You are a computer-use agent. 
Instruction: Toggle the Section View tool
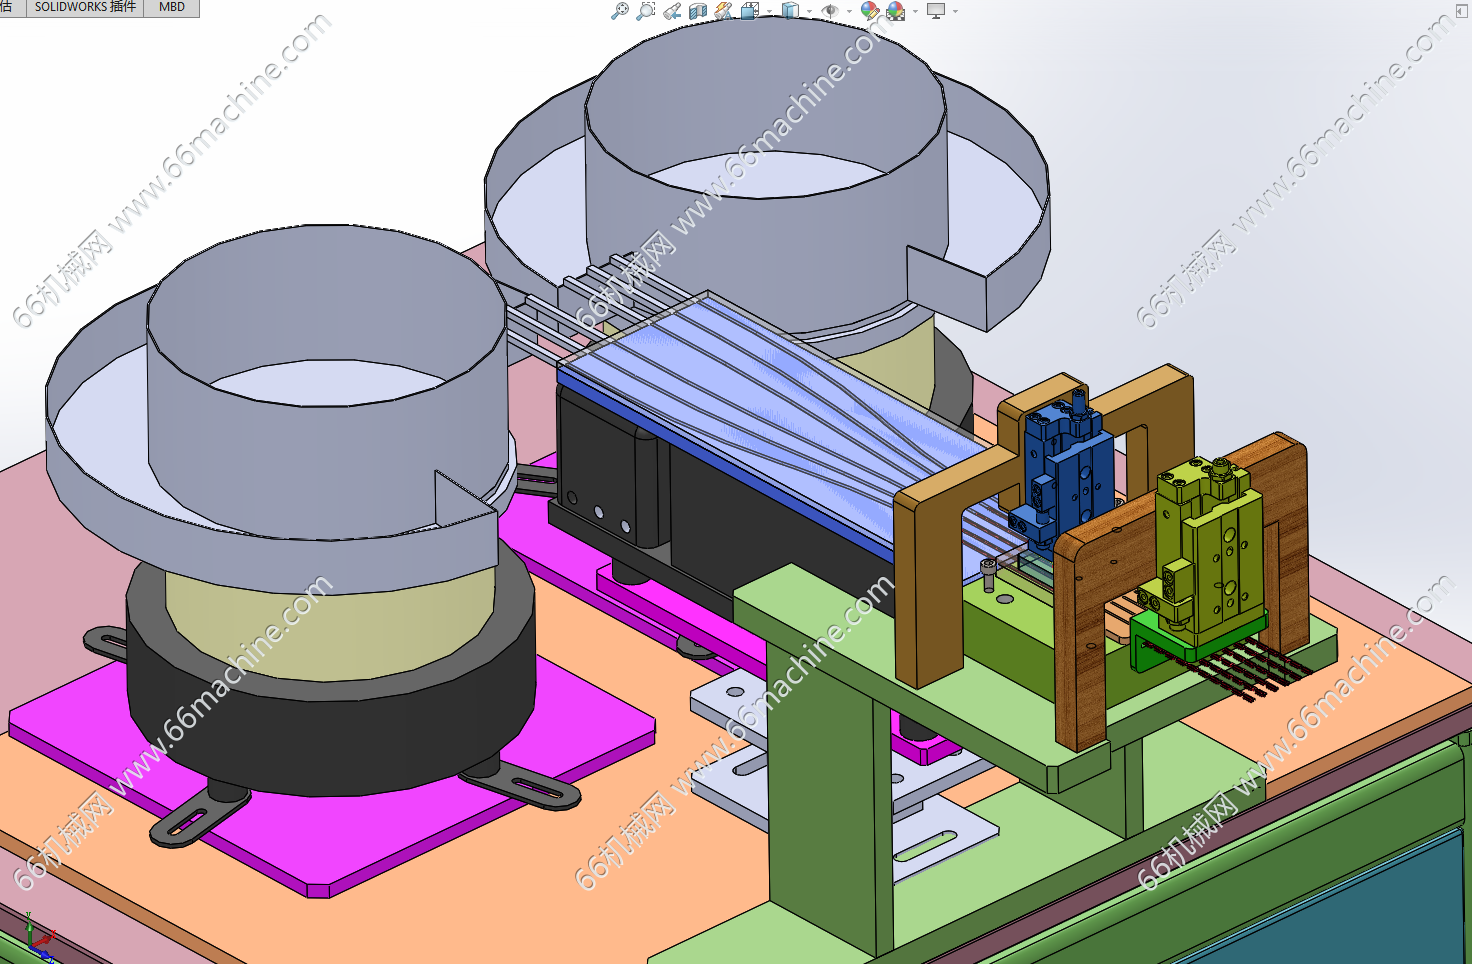[698, 11]
